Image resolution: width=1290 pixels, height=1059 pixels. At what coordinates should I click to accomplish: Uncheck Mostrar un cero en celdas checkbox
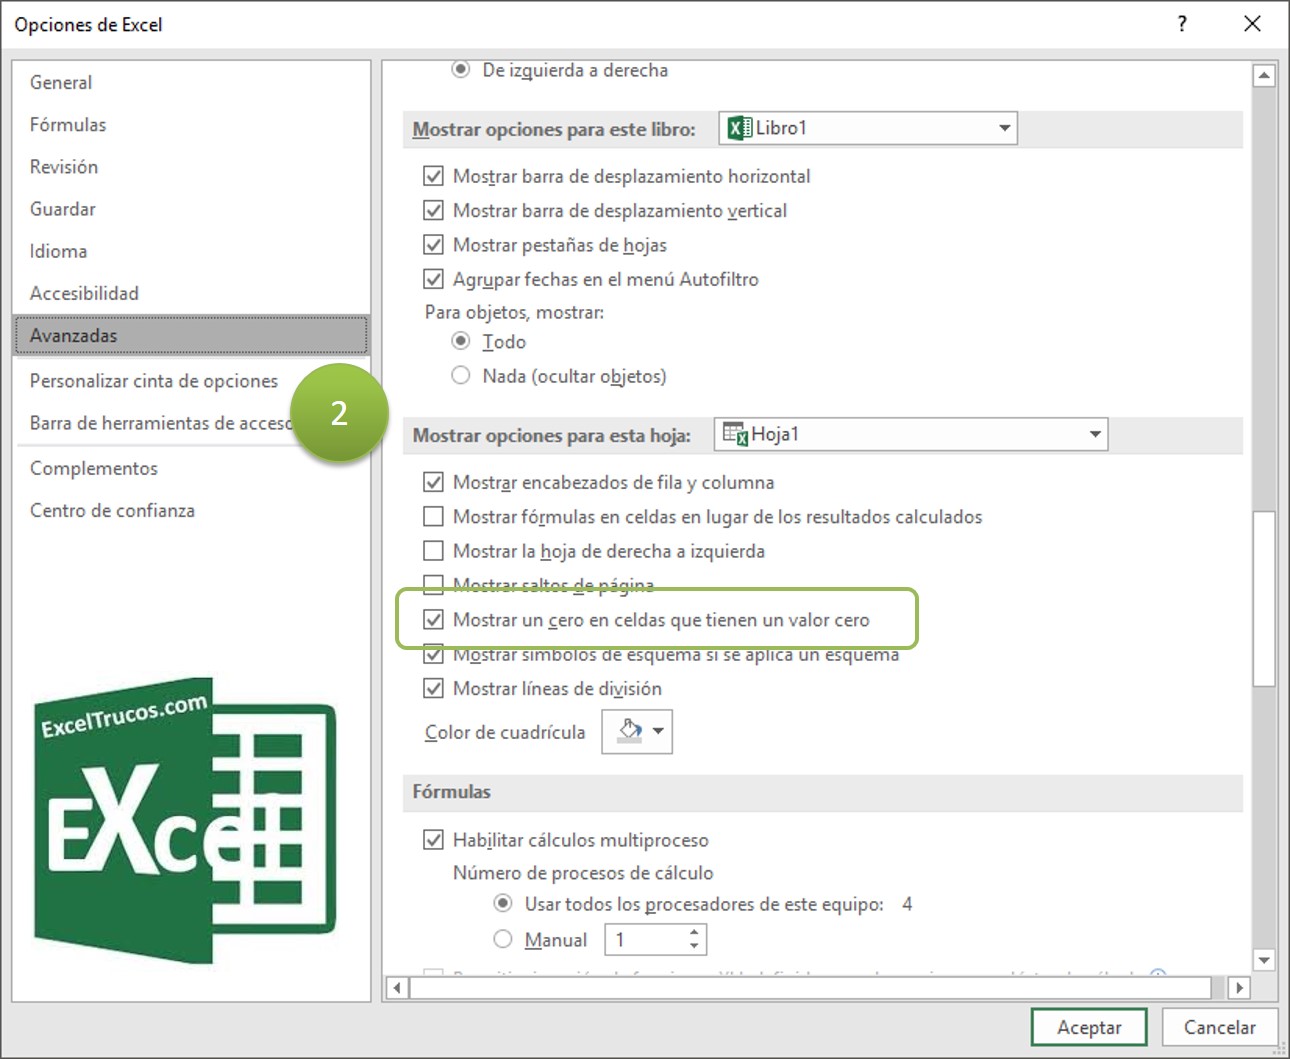click(x=433, y=620)
